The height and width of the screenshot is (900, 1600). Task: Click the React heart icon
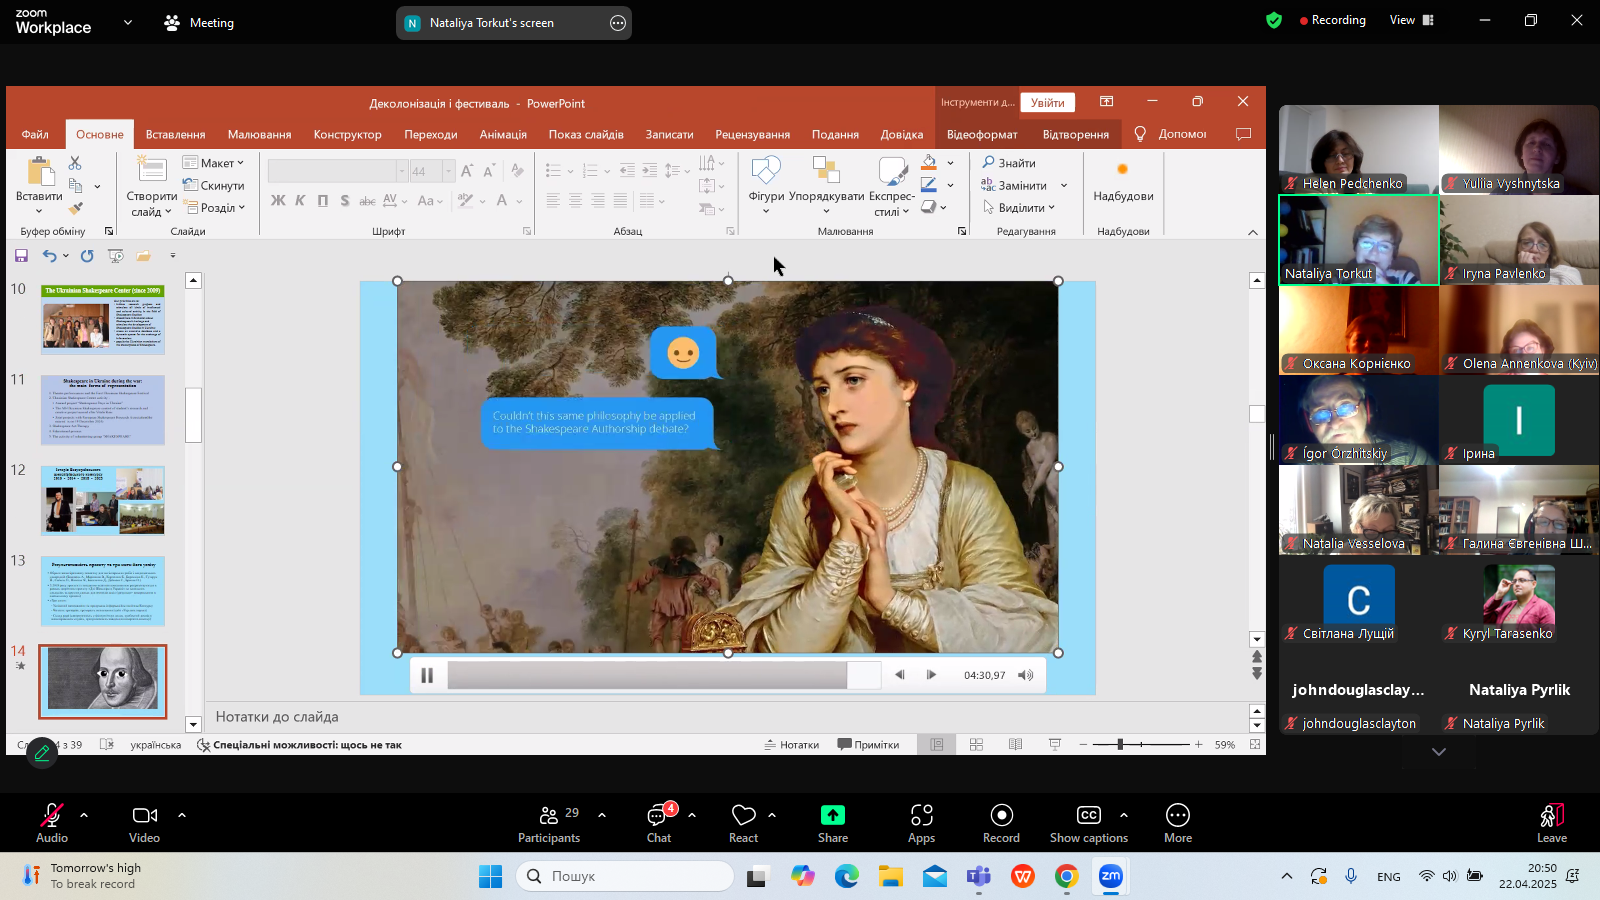pyautogui.click(x=743, y=815)
